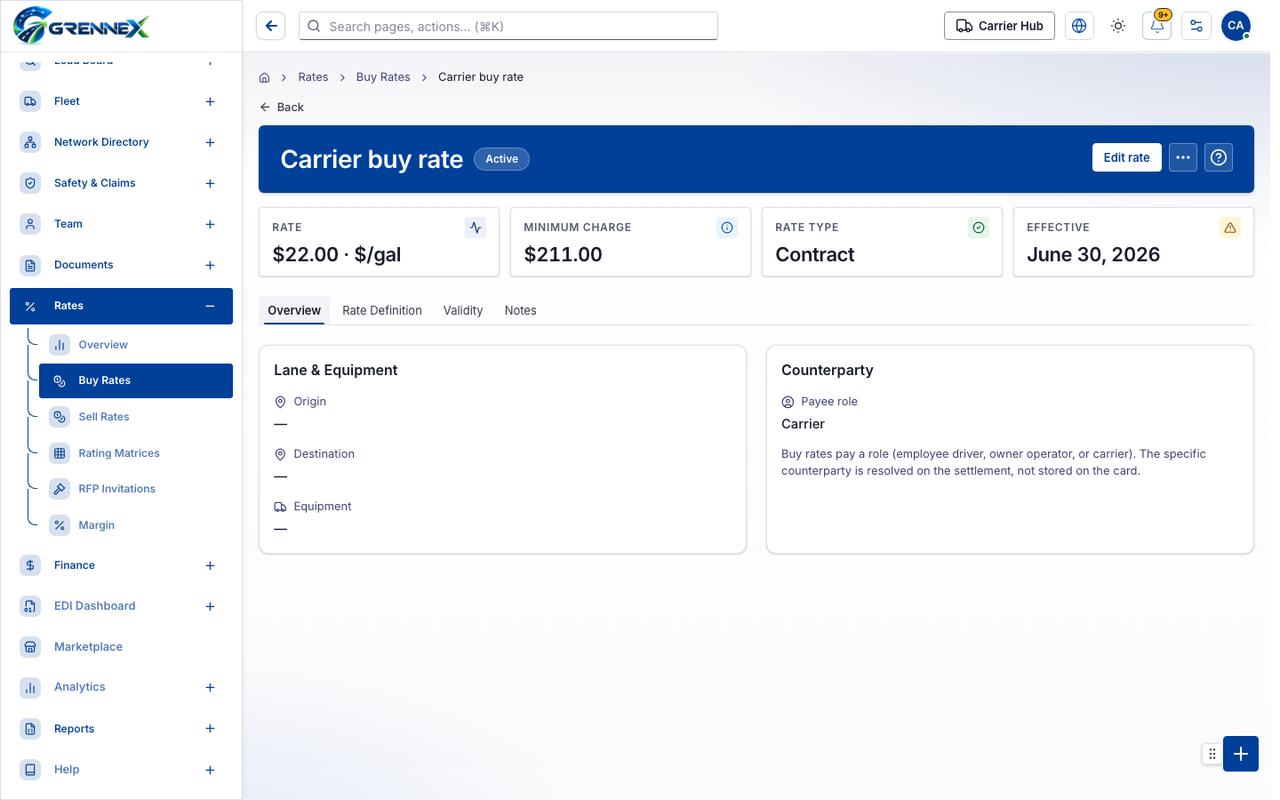Expand the Team sidebar section
Screen dimensions: 1280x800
[210, 224]
